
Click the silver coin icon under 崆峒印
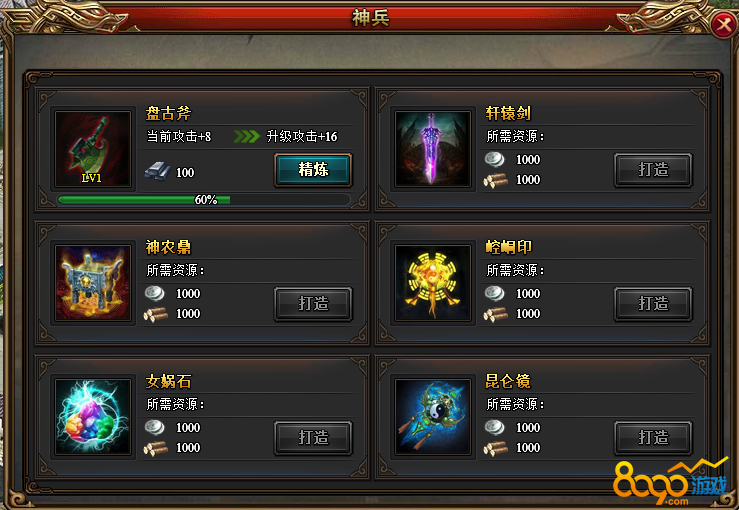pyautogui.click(x=494, y=293)
